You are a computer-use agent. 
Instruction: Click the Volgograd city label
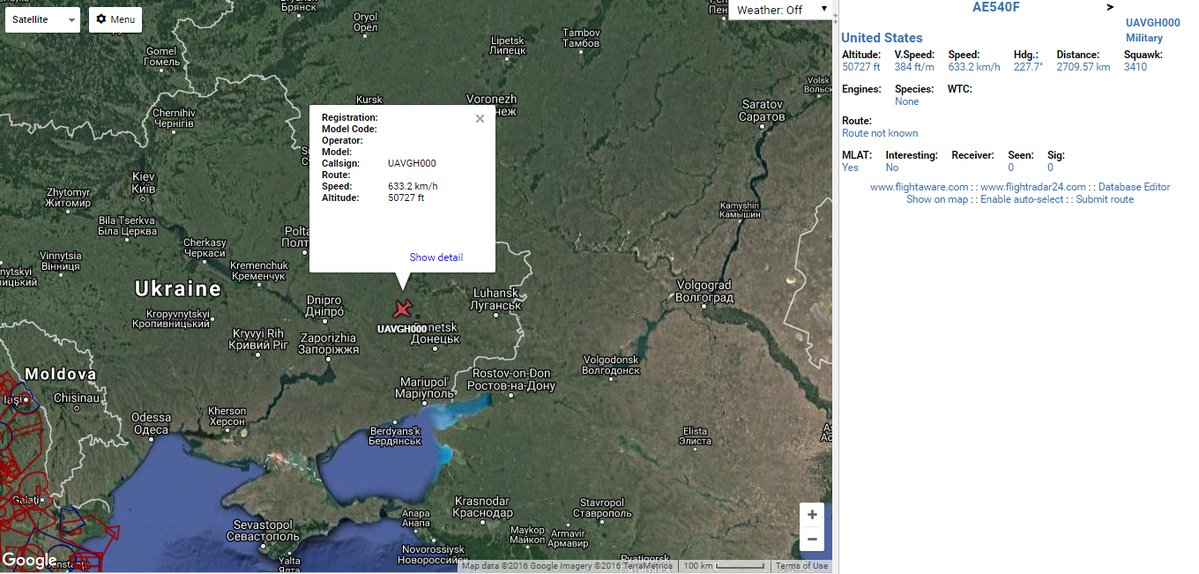(x=704, y=291)
